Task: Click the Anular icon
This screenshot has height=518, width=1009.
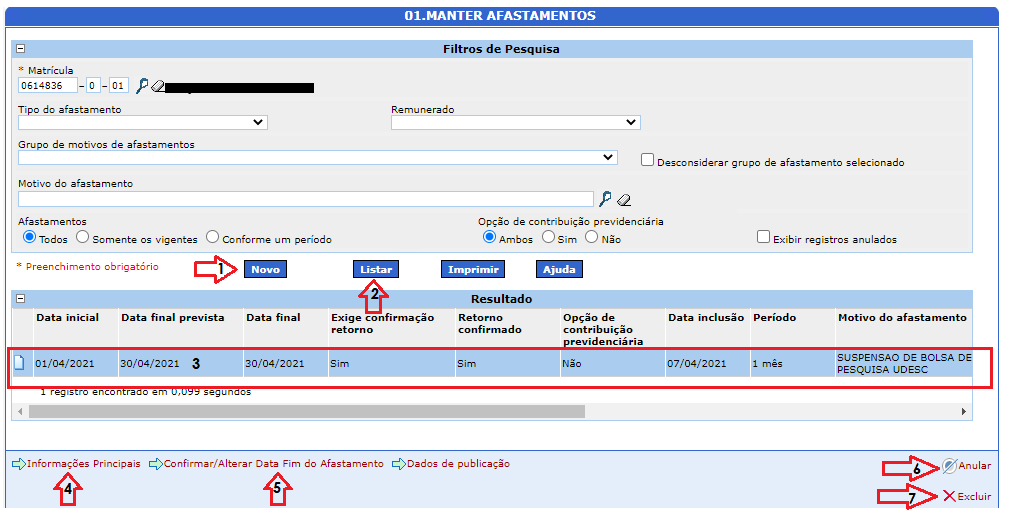Action: (x=948, y=466)
